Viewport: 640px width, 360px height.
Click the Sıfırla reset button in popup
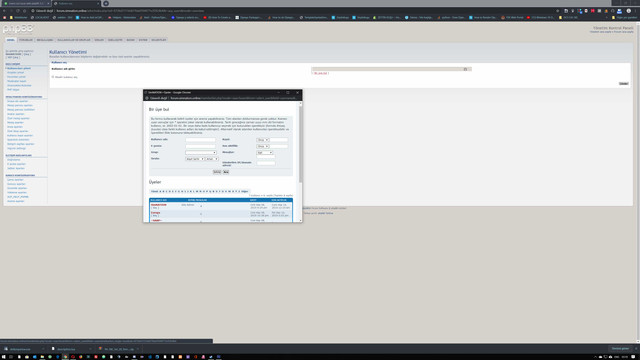click(217, 172)
